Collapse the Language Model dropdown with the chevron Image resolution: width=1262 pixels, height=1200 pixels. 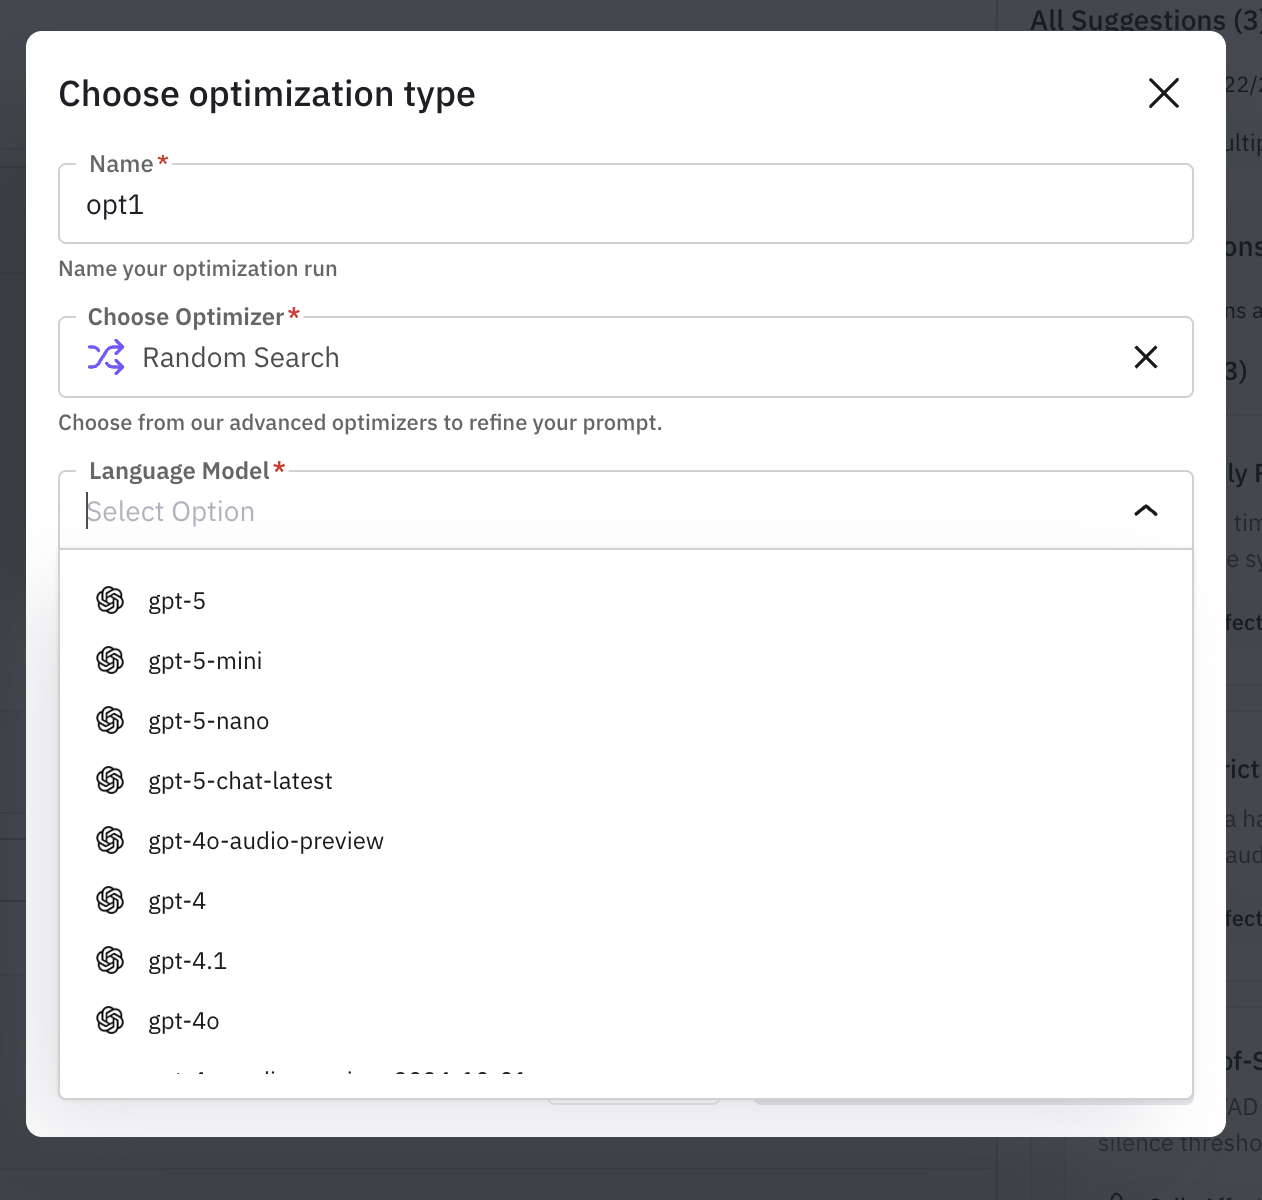pyautogui.click(x=1145, y=511)
